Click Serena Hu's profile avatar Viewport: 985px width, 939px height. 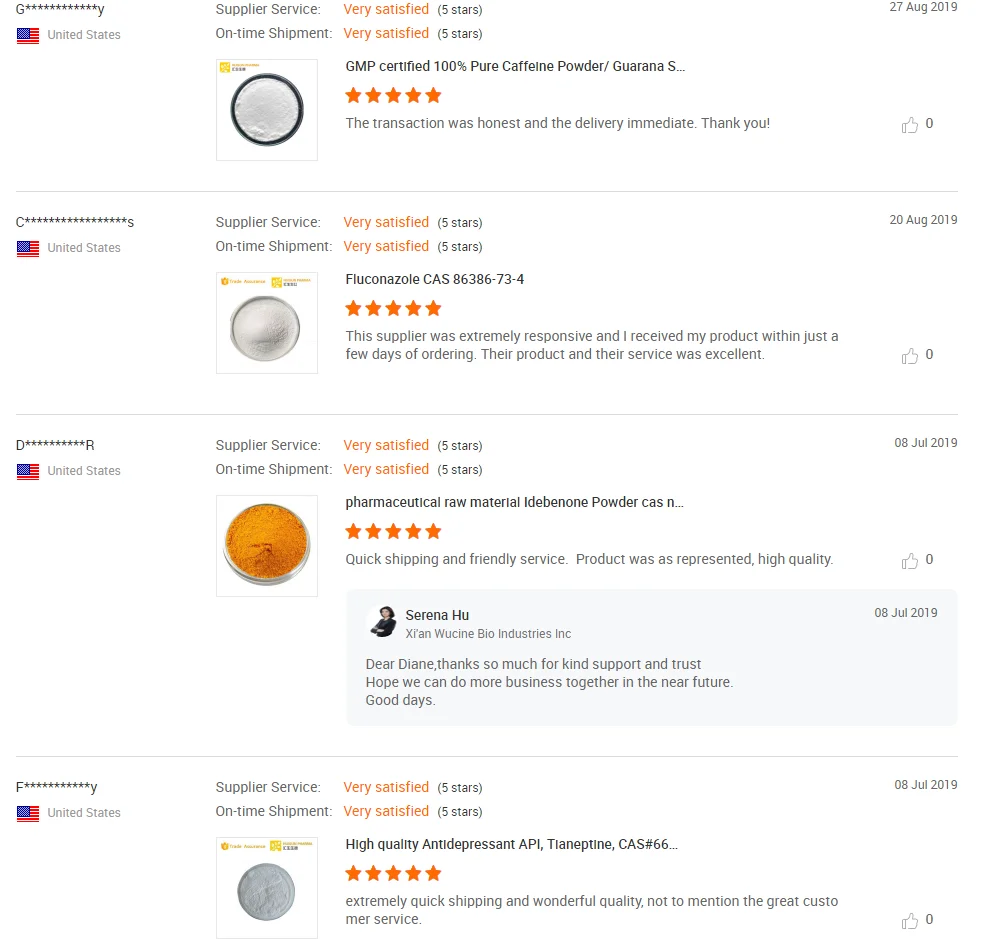[382, 621]
